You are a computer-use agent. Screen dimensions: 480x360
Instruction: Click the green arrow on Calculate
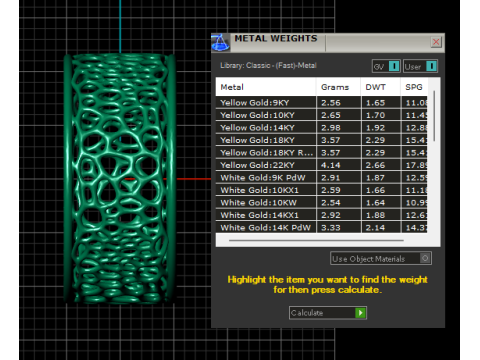(360, 313)
